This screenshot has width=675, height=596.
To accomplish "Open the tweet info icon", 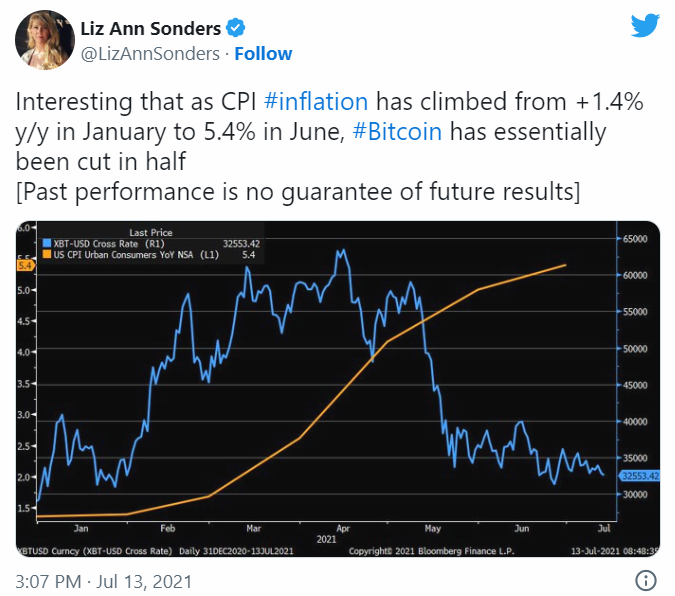I will point(647,580).
